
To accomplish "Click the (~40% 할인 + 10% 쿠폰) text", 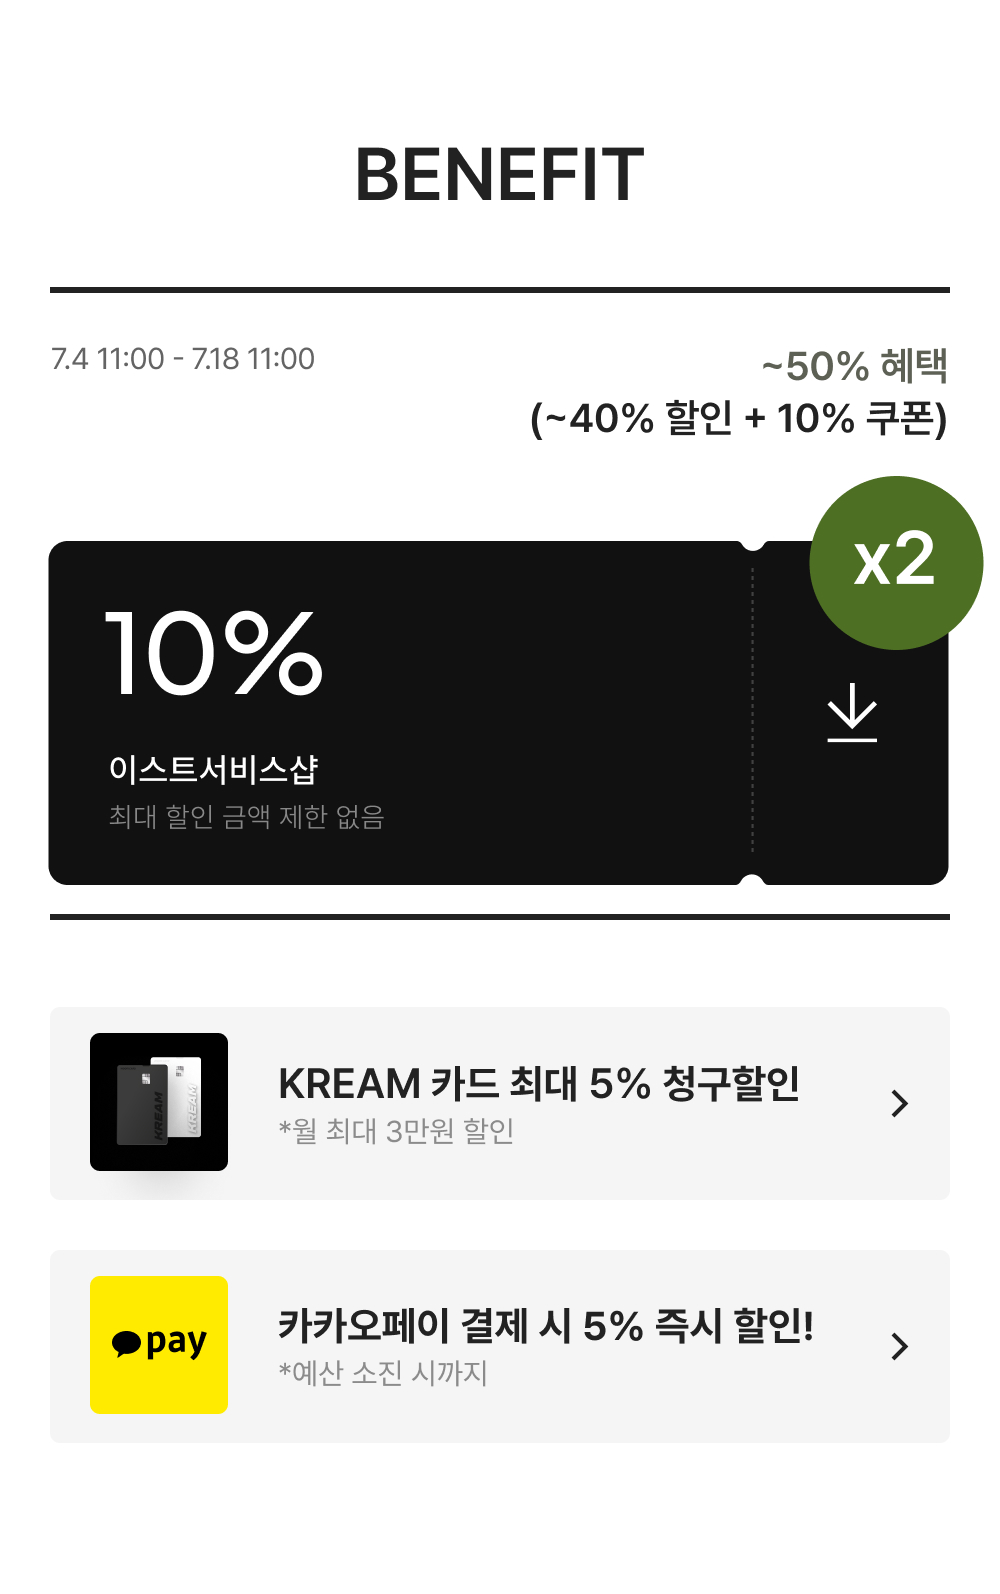I will coord(738,418).
